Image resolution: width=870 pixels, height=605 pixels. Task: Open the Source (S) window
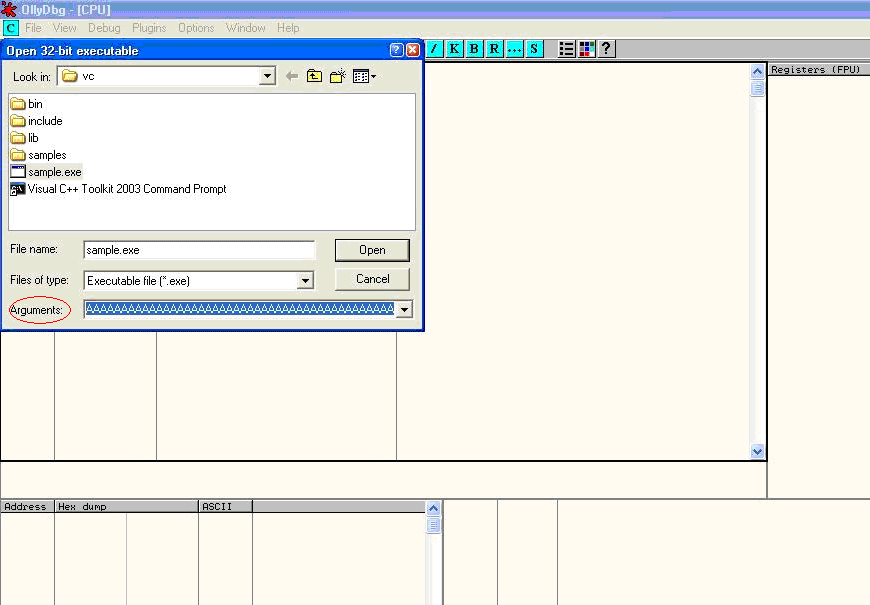[x=534, y=49]
